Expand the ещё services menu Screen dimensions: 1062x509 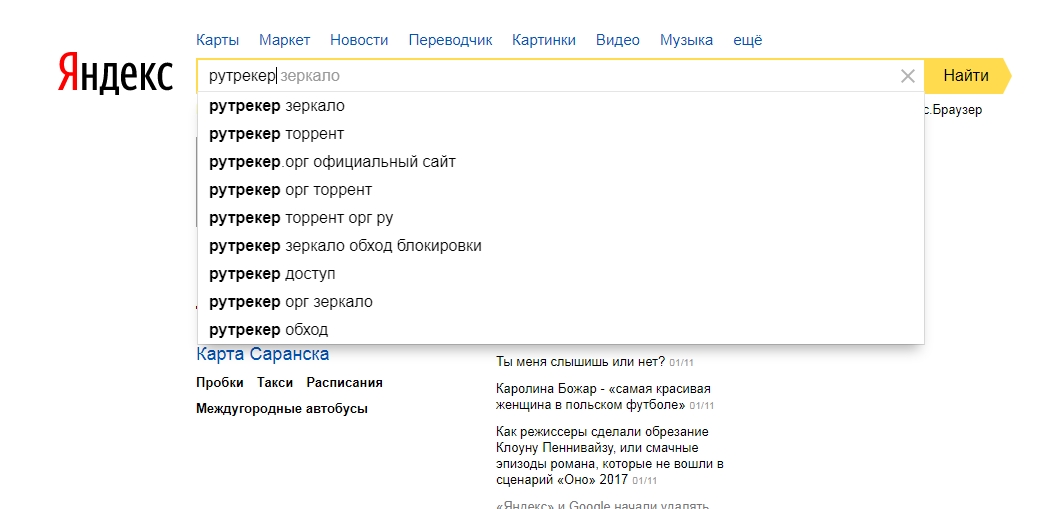748,40
